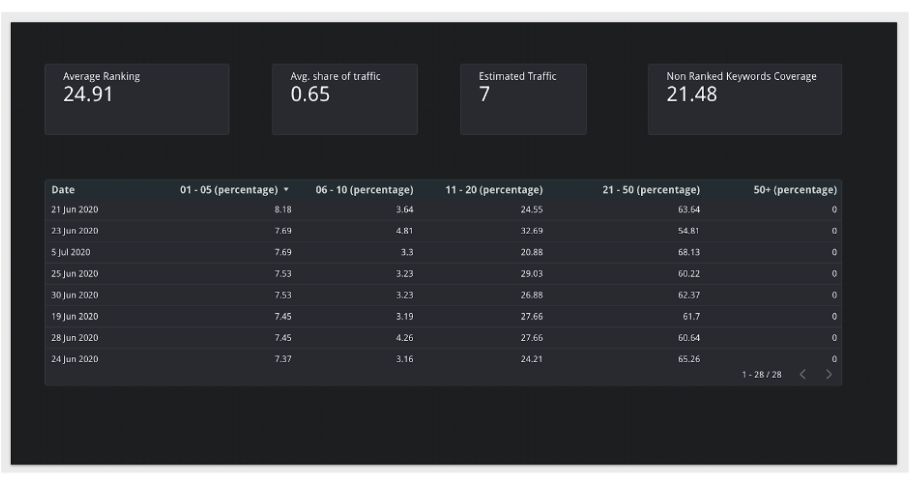Select the Avg. share of traffic scorecard

344,99
